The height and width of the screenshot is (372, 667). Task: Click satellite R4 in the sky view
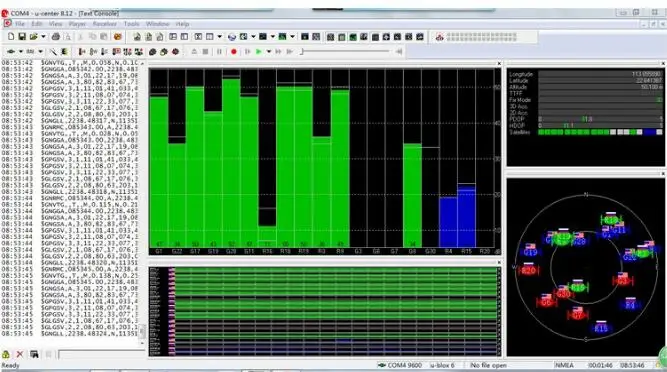click(x=630, y=304)
